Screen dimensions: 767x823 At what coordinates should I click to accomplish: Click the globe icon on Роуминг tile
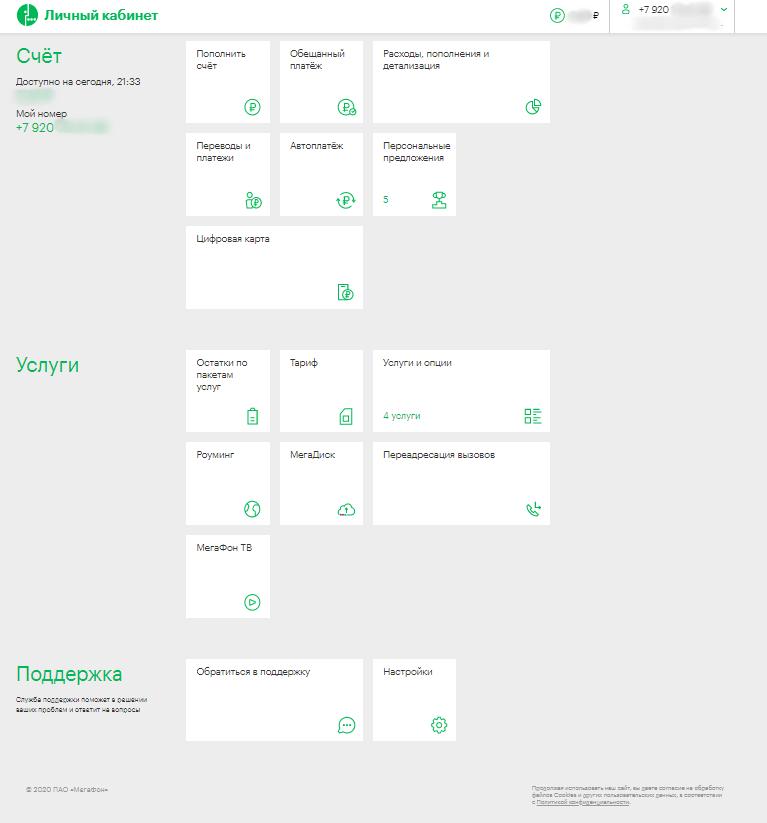coord(252,509)
